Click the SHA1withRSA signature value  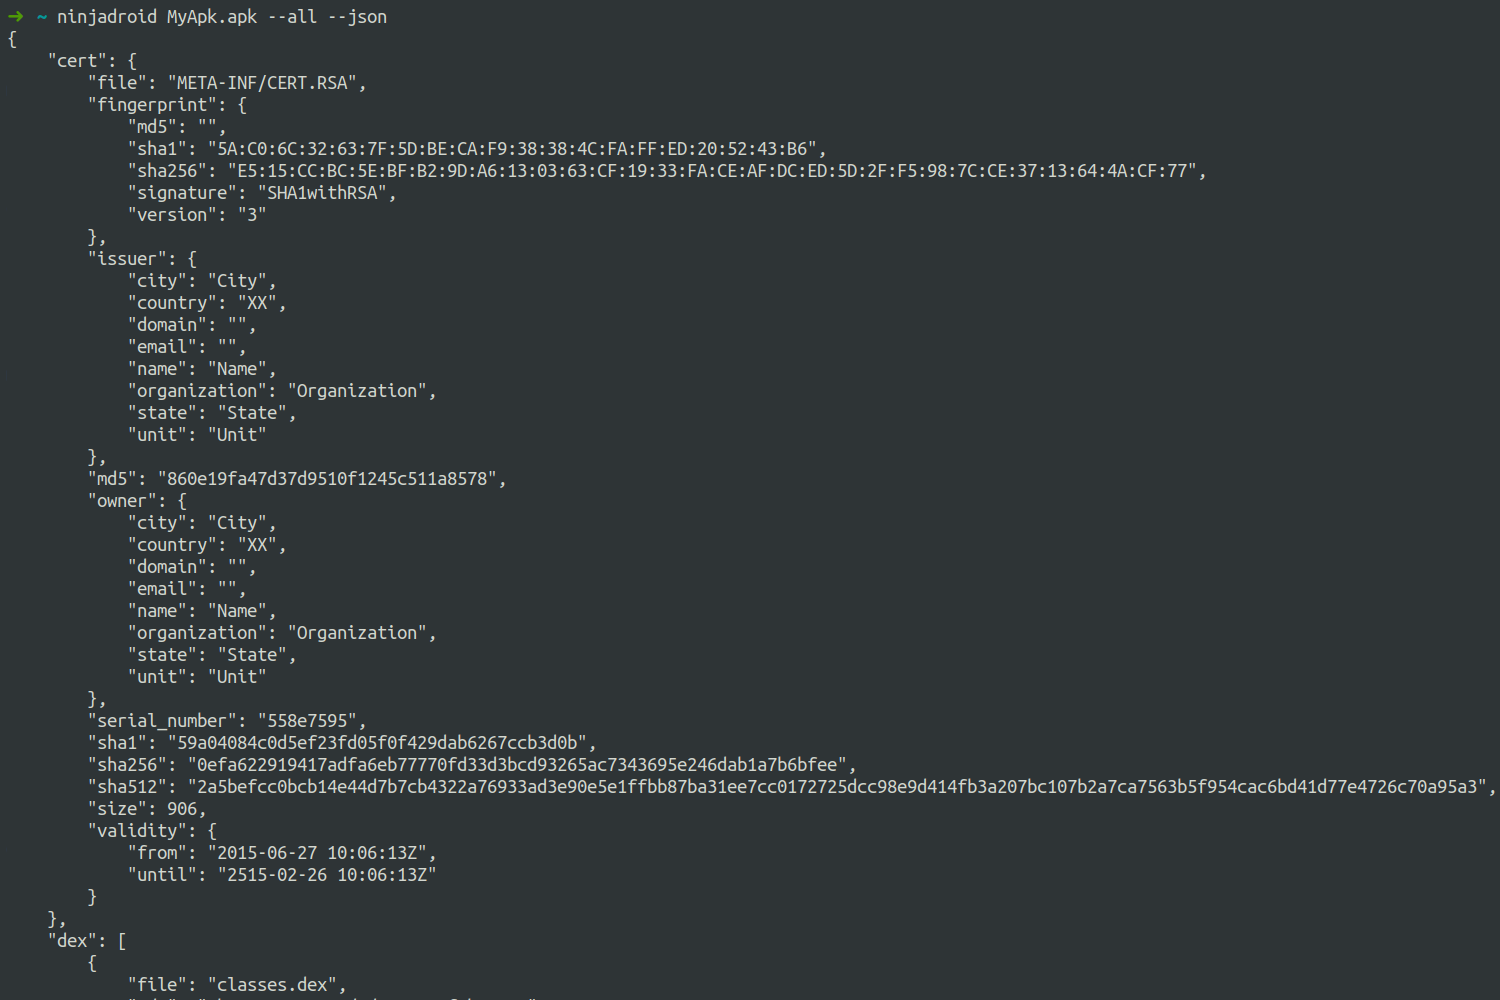[322, 193]
